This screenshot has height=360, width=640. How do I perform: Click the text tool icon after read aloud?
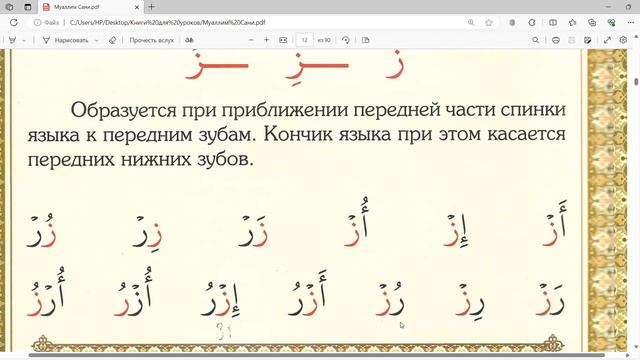point(189,40)
